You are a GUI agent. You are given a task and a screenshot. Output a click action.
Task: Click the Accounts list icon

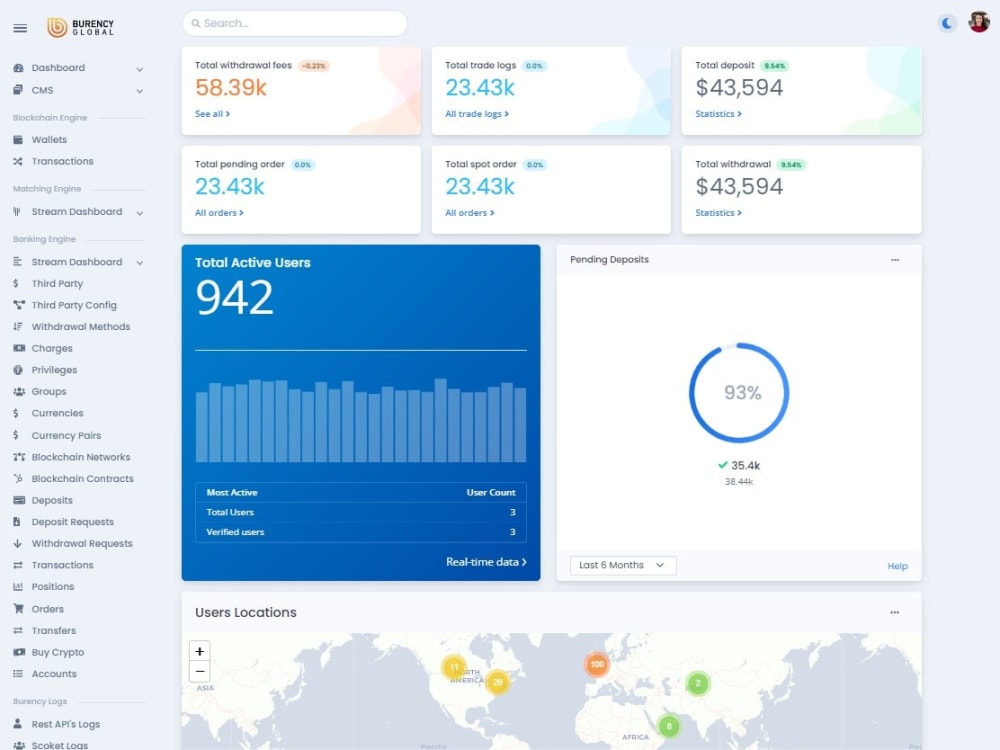coord(18,673)
